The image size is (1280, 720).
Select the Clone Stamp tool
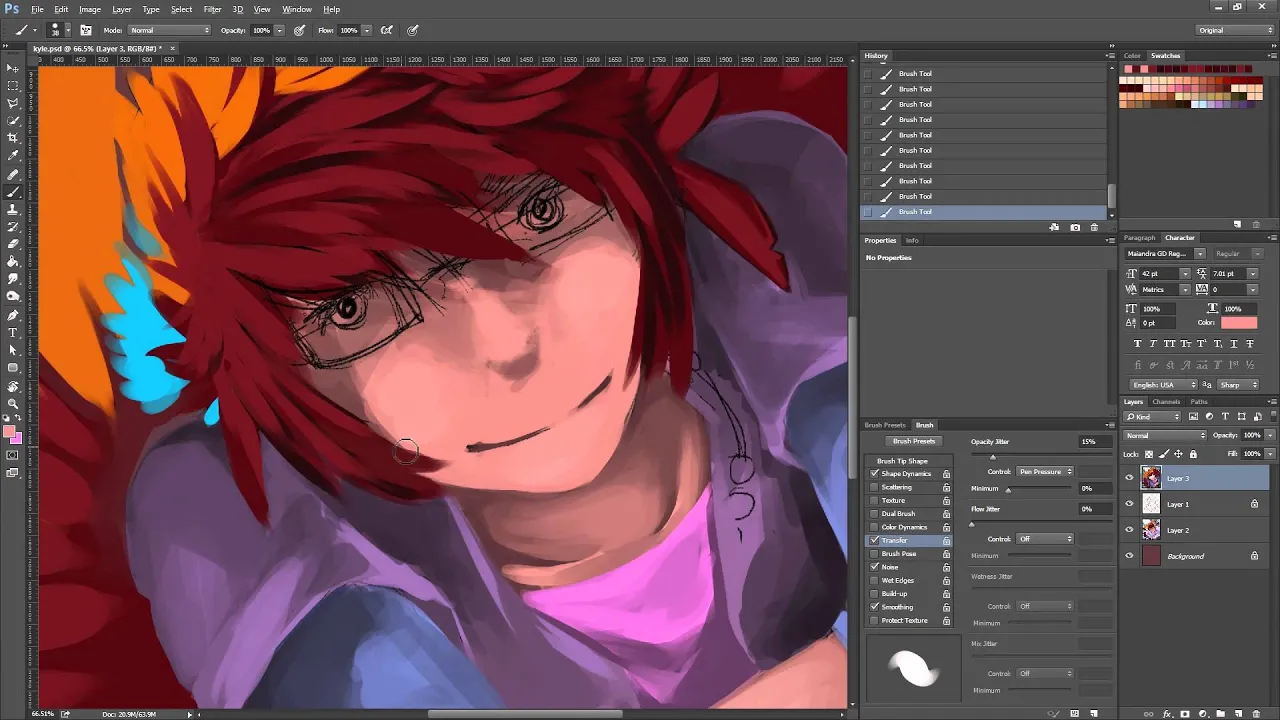pos(13,209)
